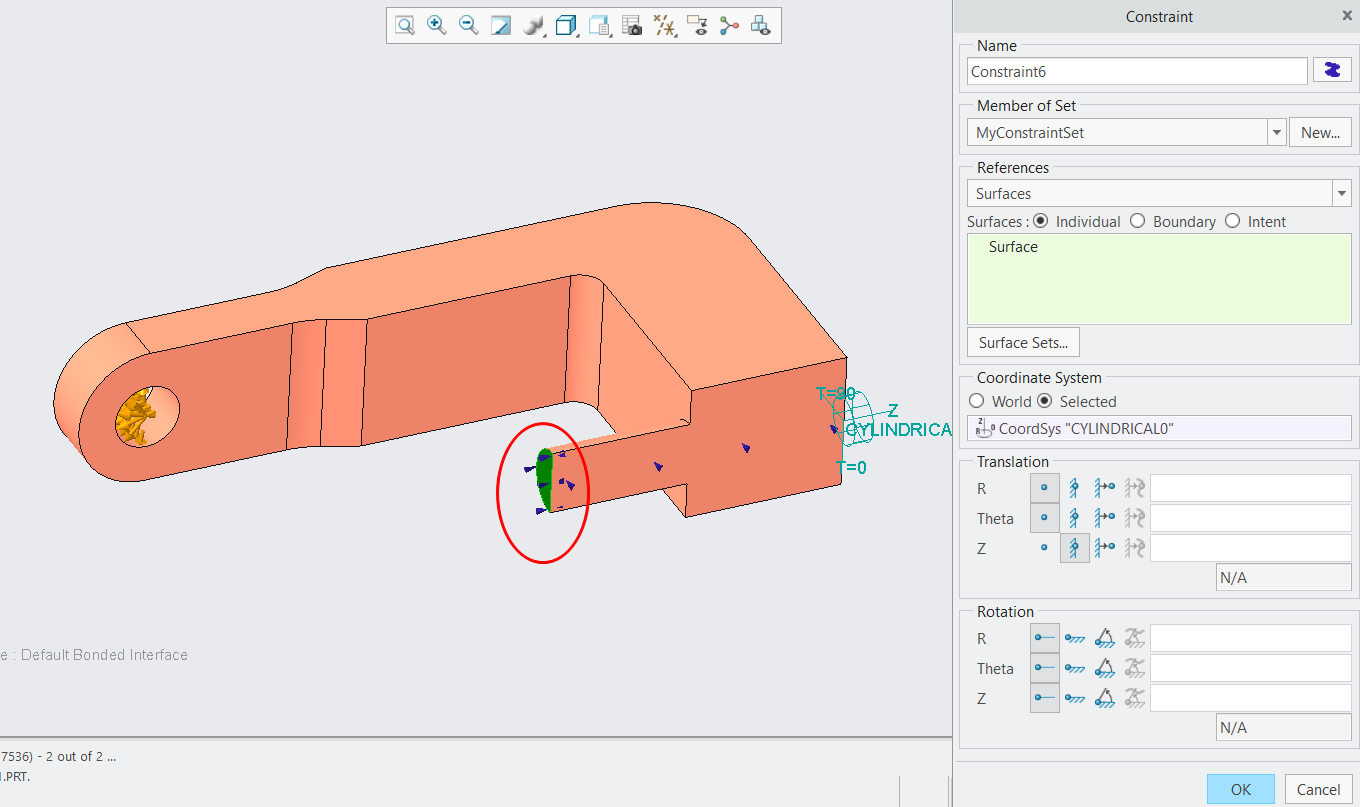Open the Saved Orientations icon
The image size is (1360, 807).
pos(565,25)
